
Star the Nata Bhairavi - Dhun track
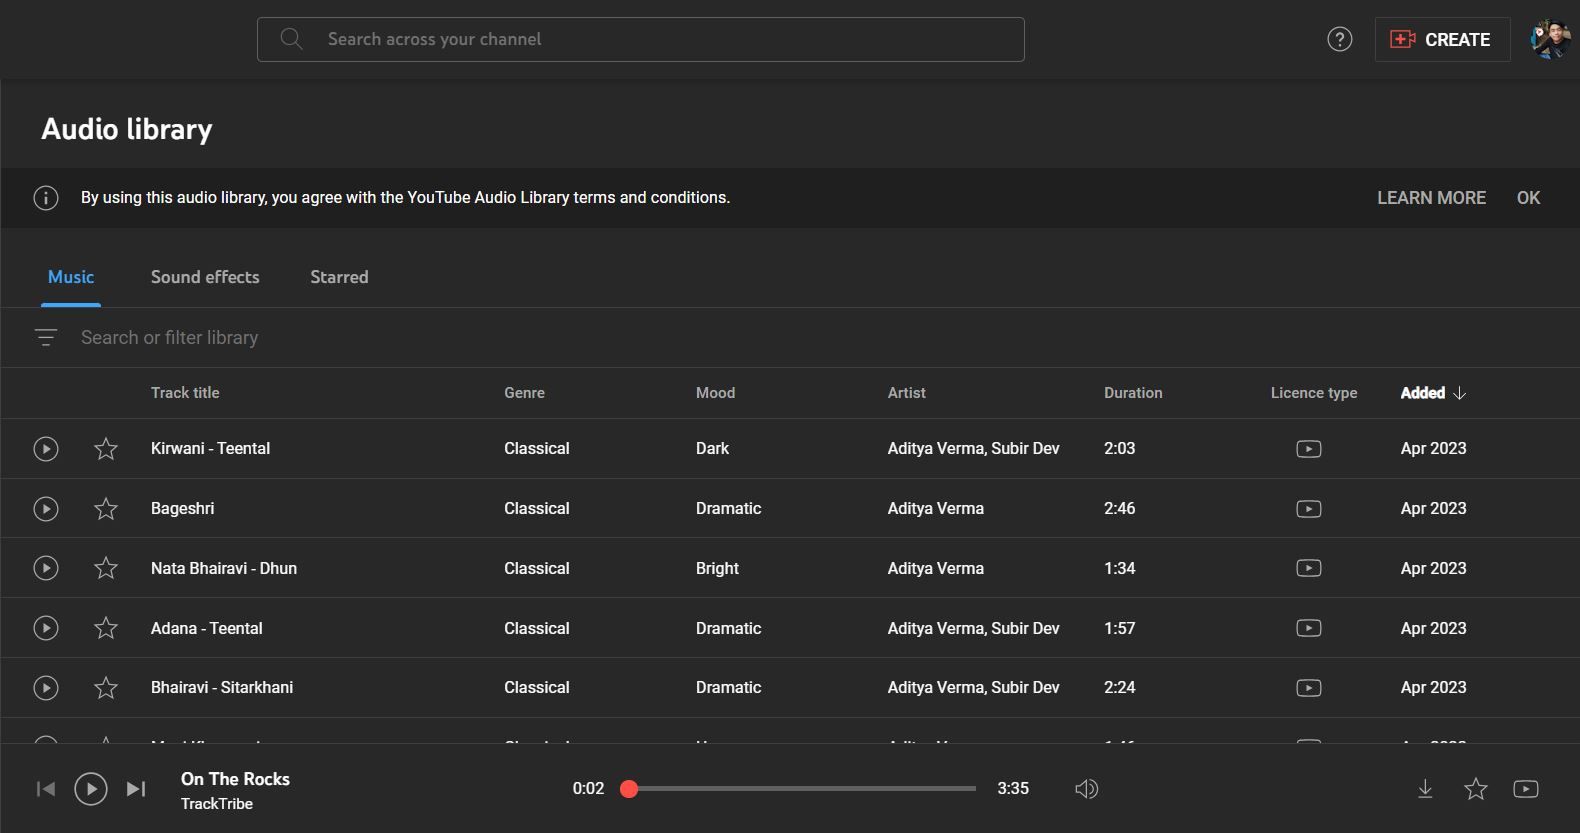106,568
